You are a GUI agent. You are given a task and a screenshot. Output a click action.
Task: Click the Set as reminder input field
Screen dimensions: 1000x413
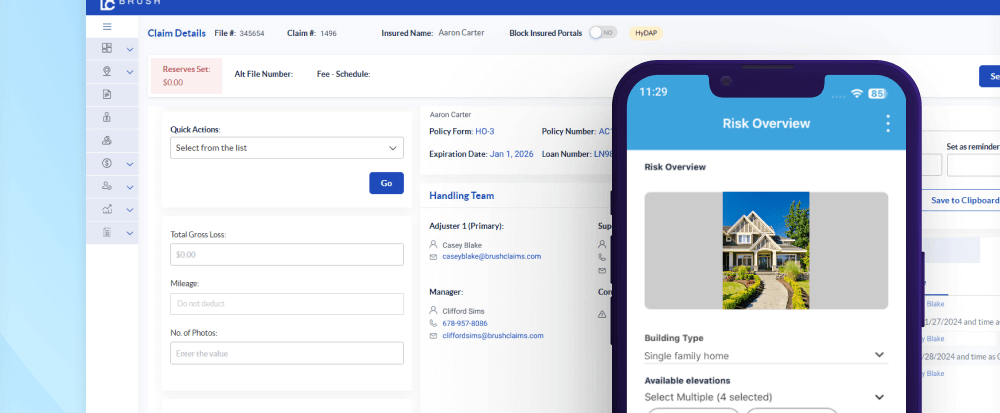click(973, 165)
